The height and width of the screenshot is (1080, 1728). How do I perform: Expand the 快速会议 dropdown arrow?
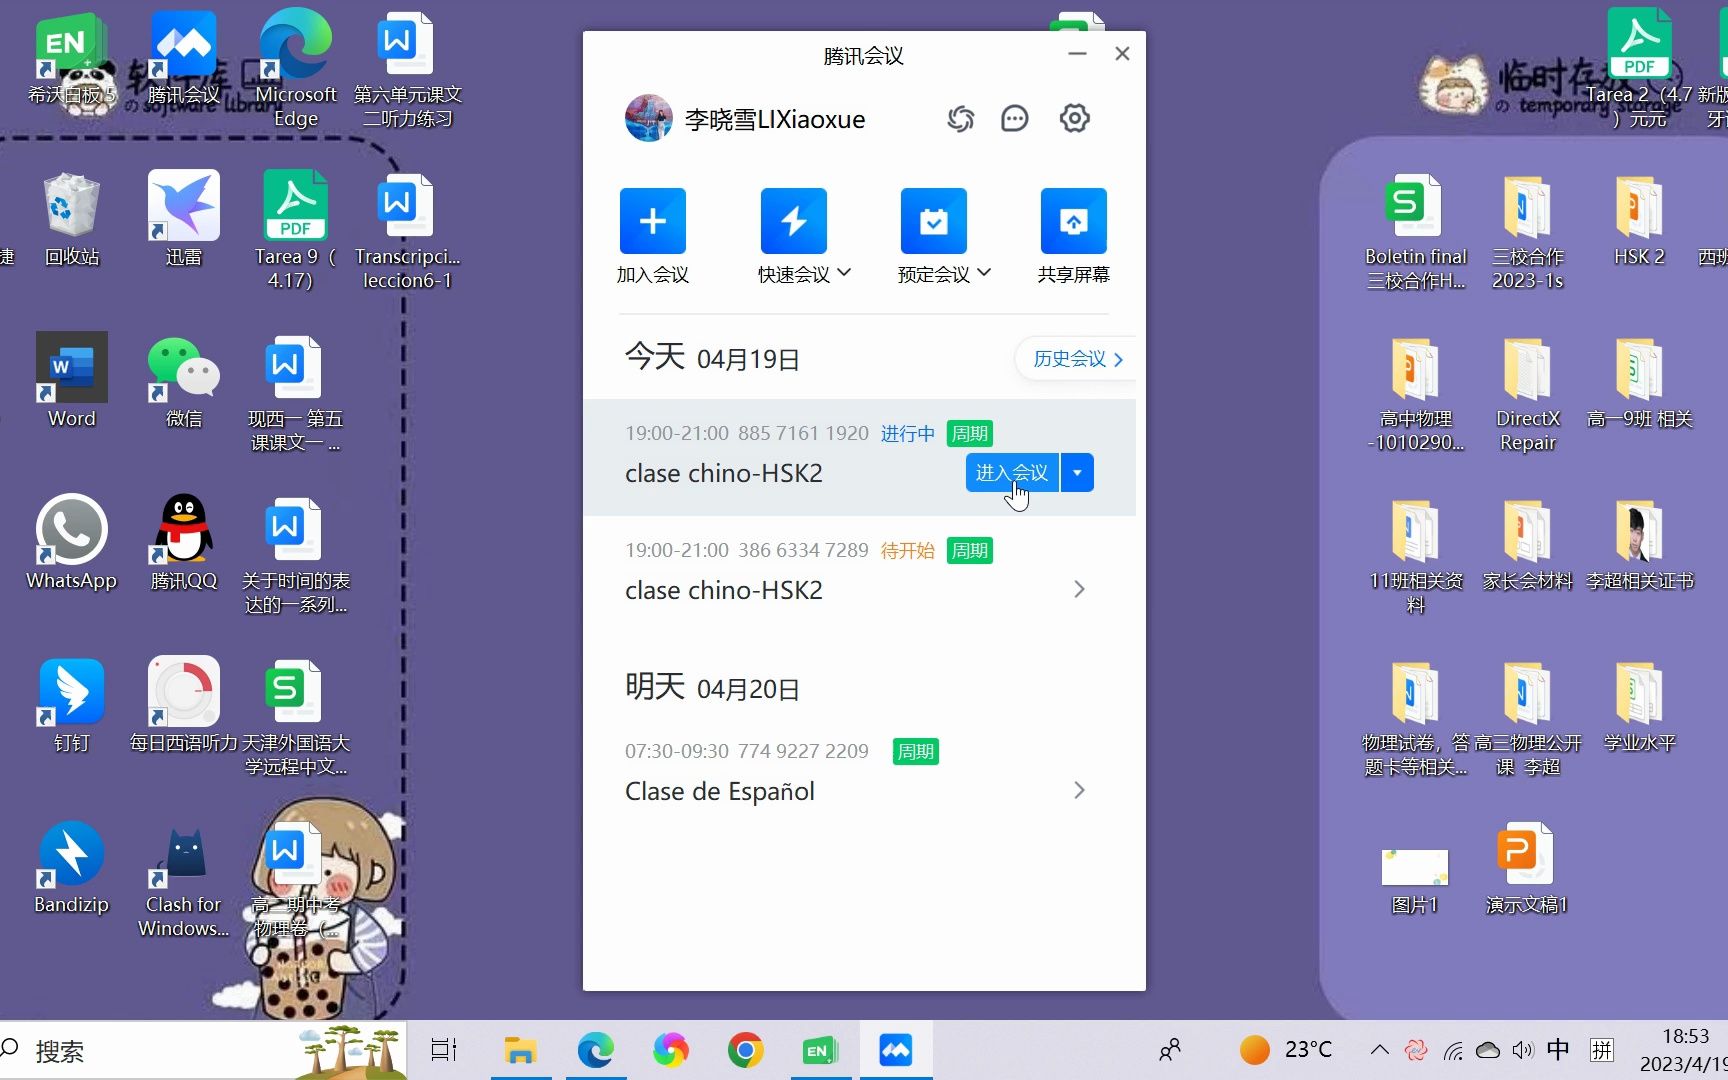pos(844,273)
